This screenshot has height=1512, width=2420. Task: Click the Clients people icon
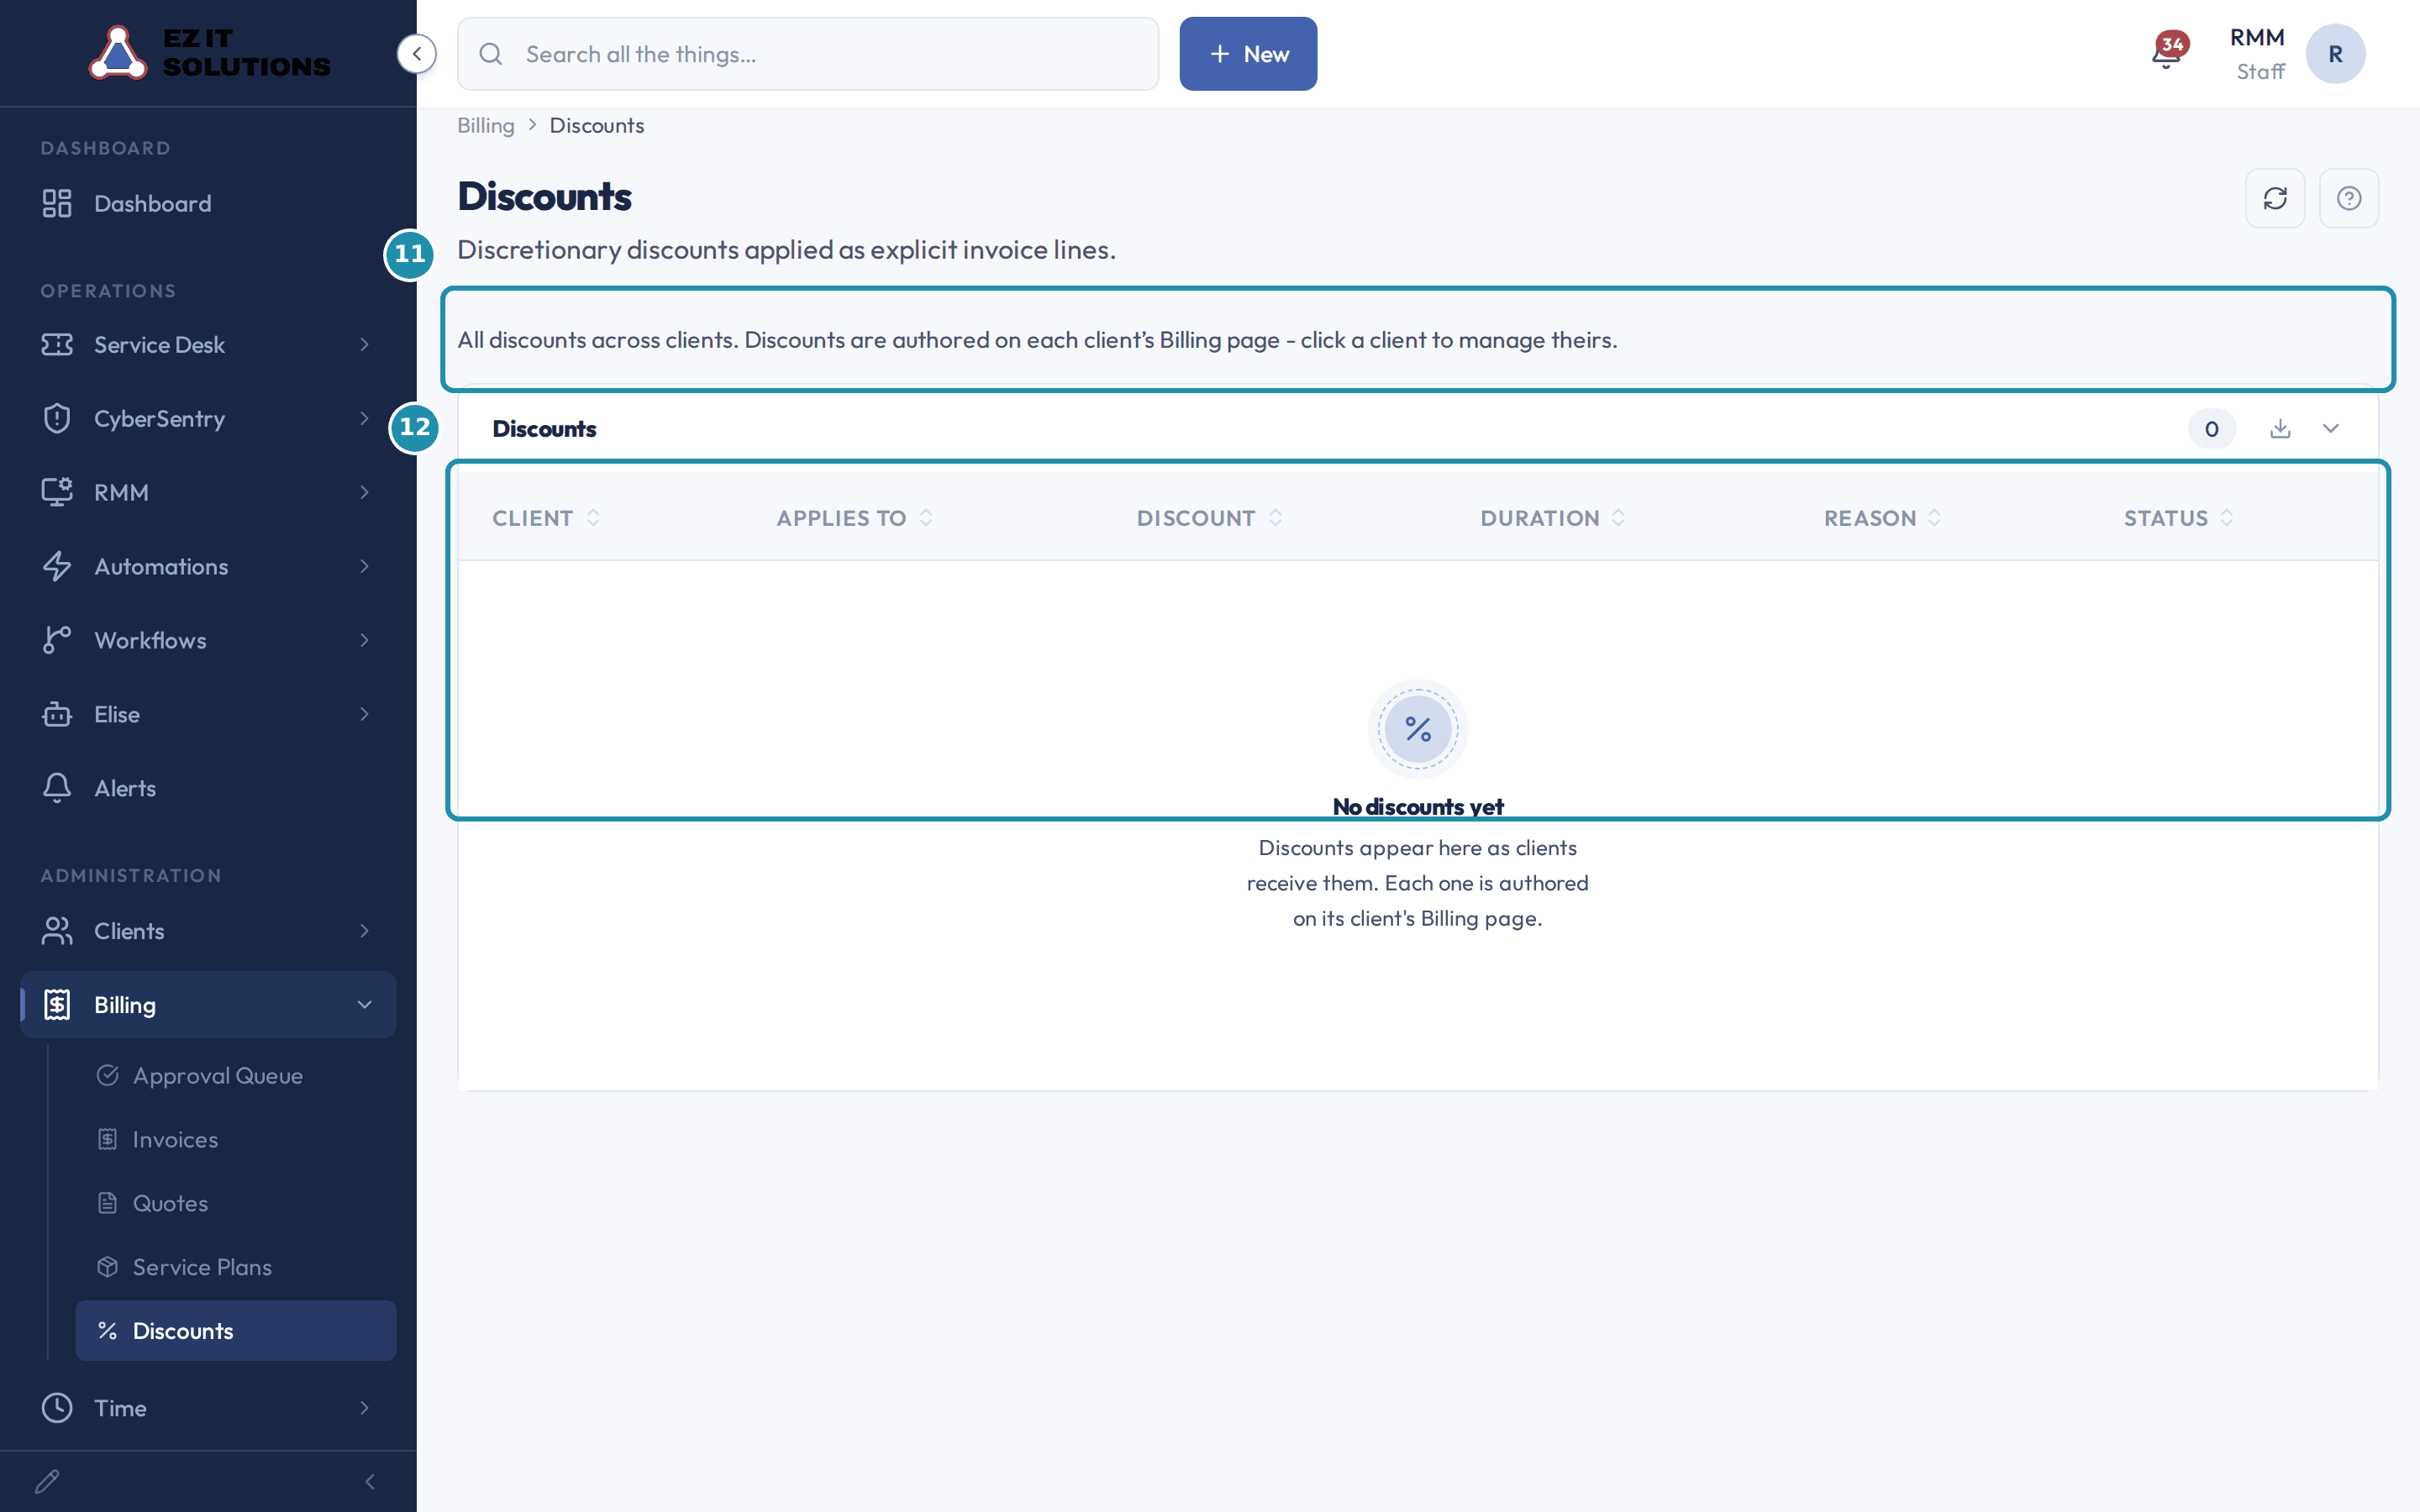point(57,931)
